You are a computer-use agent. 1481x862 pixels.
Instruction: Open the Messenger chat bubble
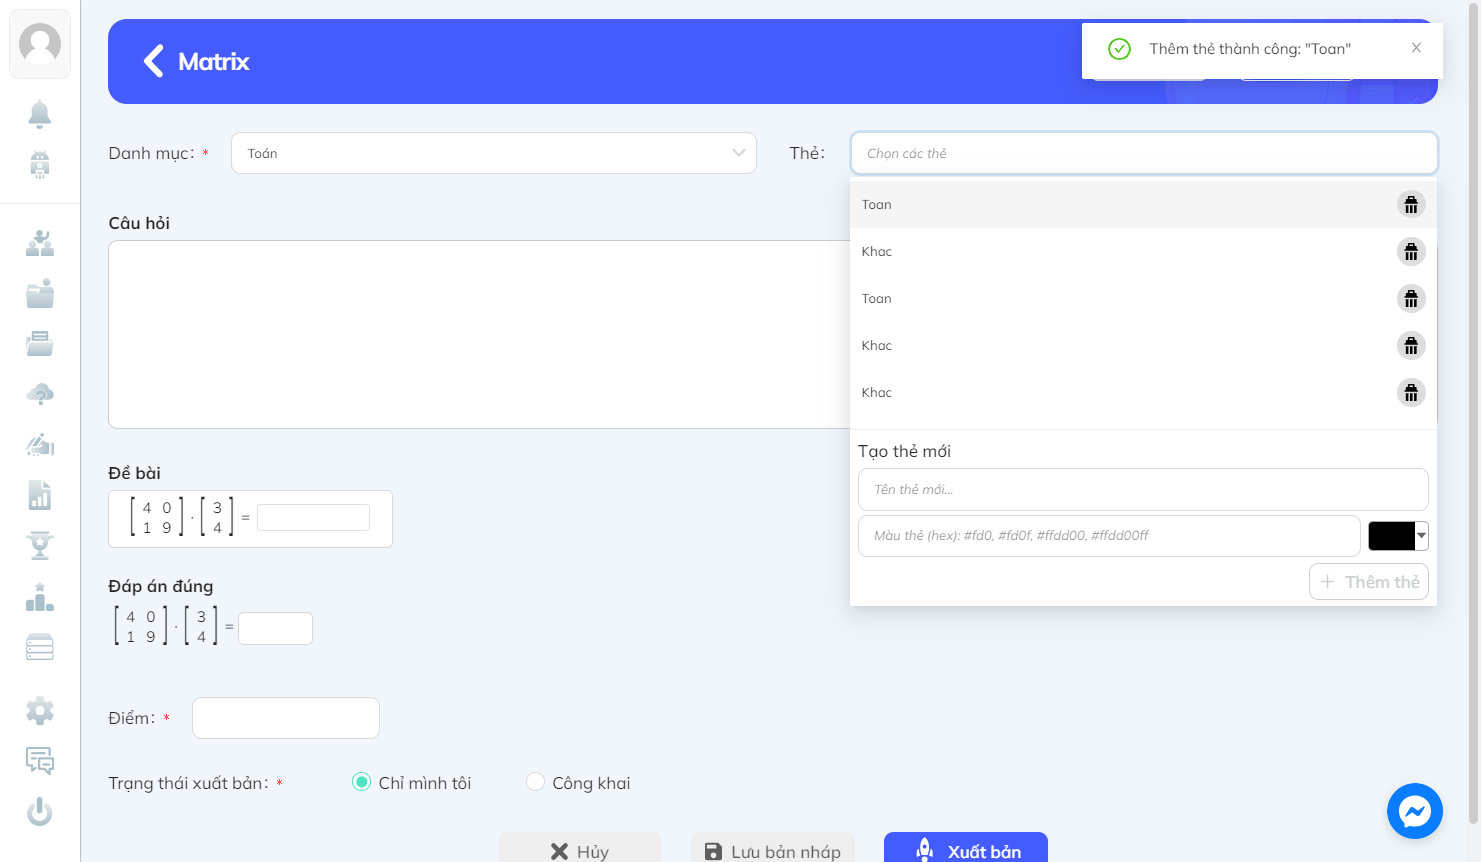(1415, 811)
